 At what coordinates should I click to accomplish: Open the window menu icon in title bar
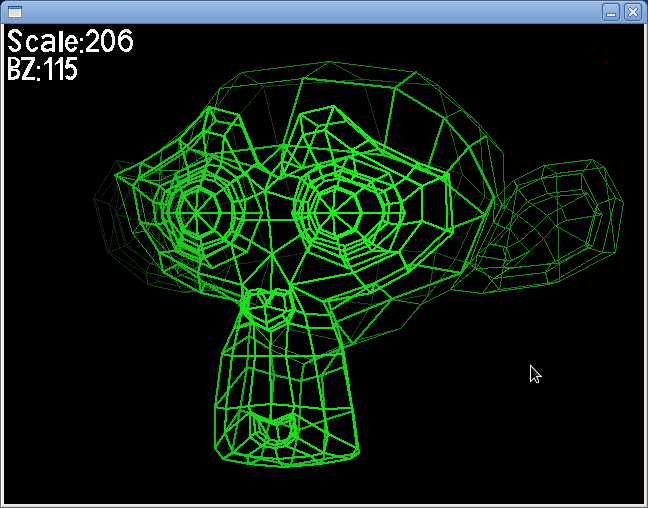pos(15,12)
